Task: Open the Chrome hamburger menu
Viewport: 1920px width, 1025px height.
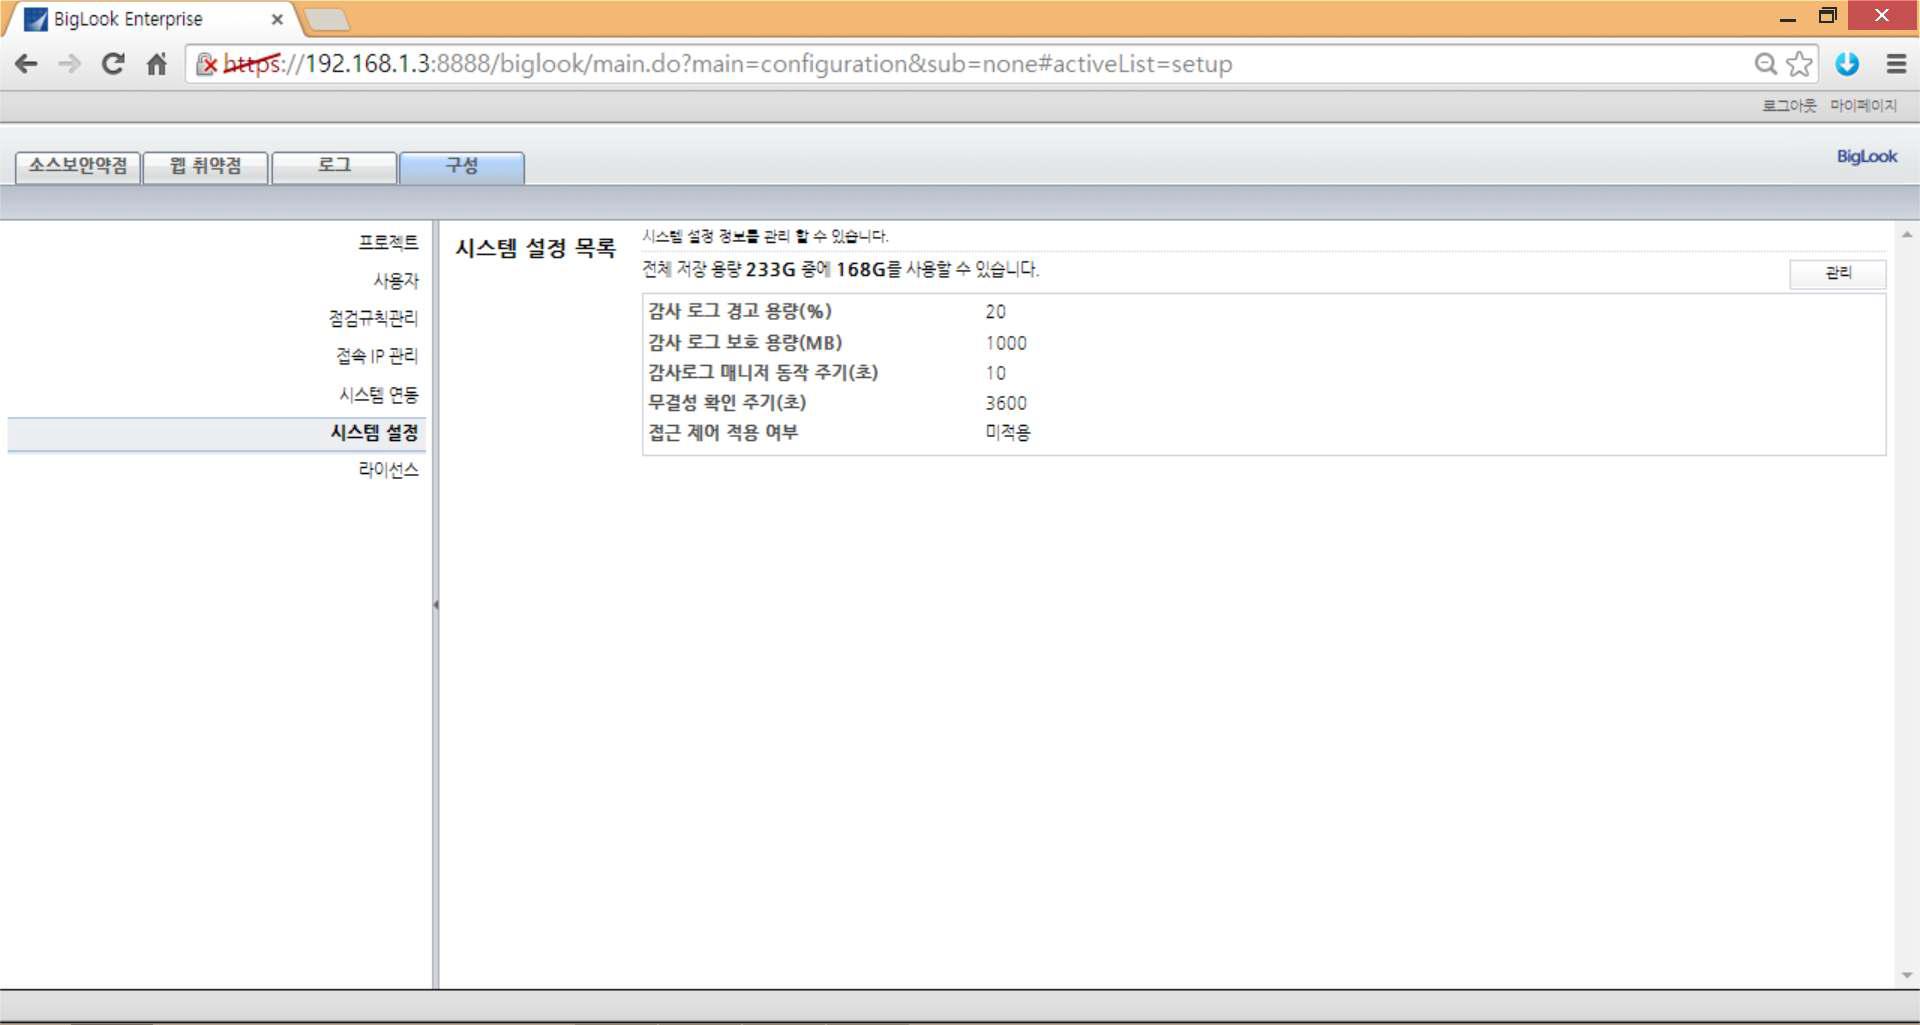Action: click(1896, 64)
